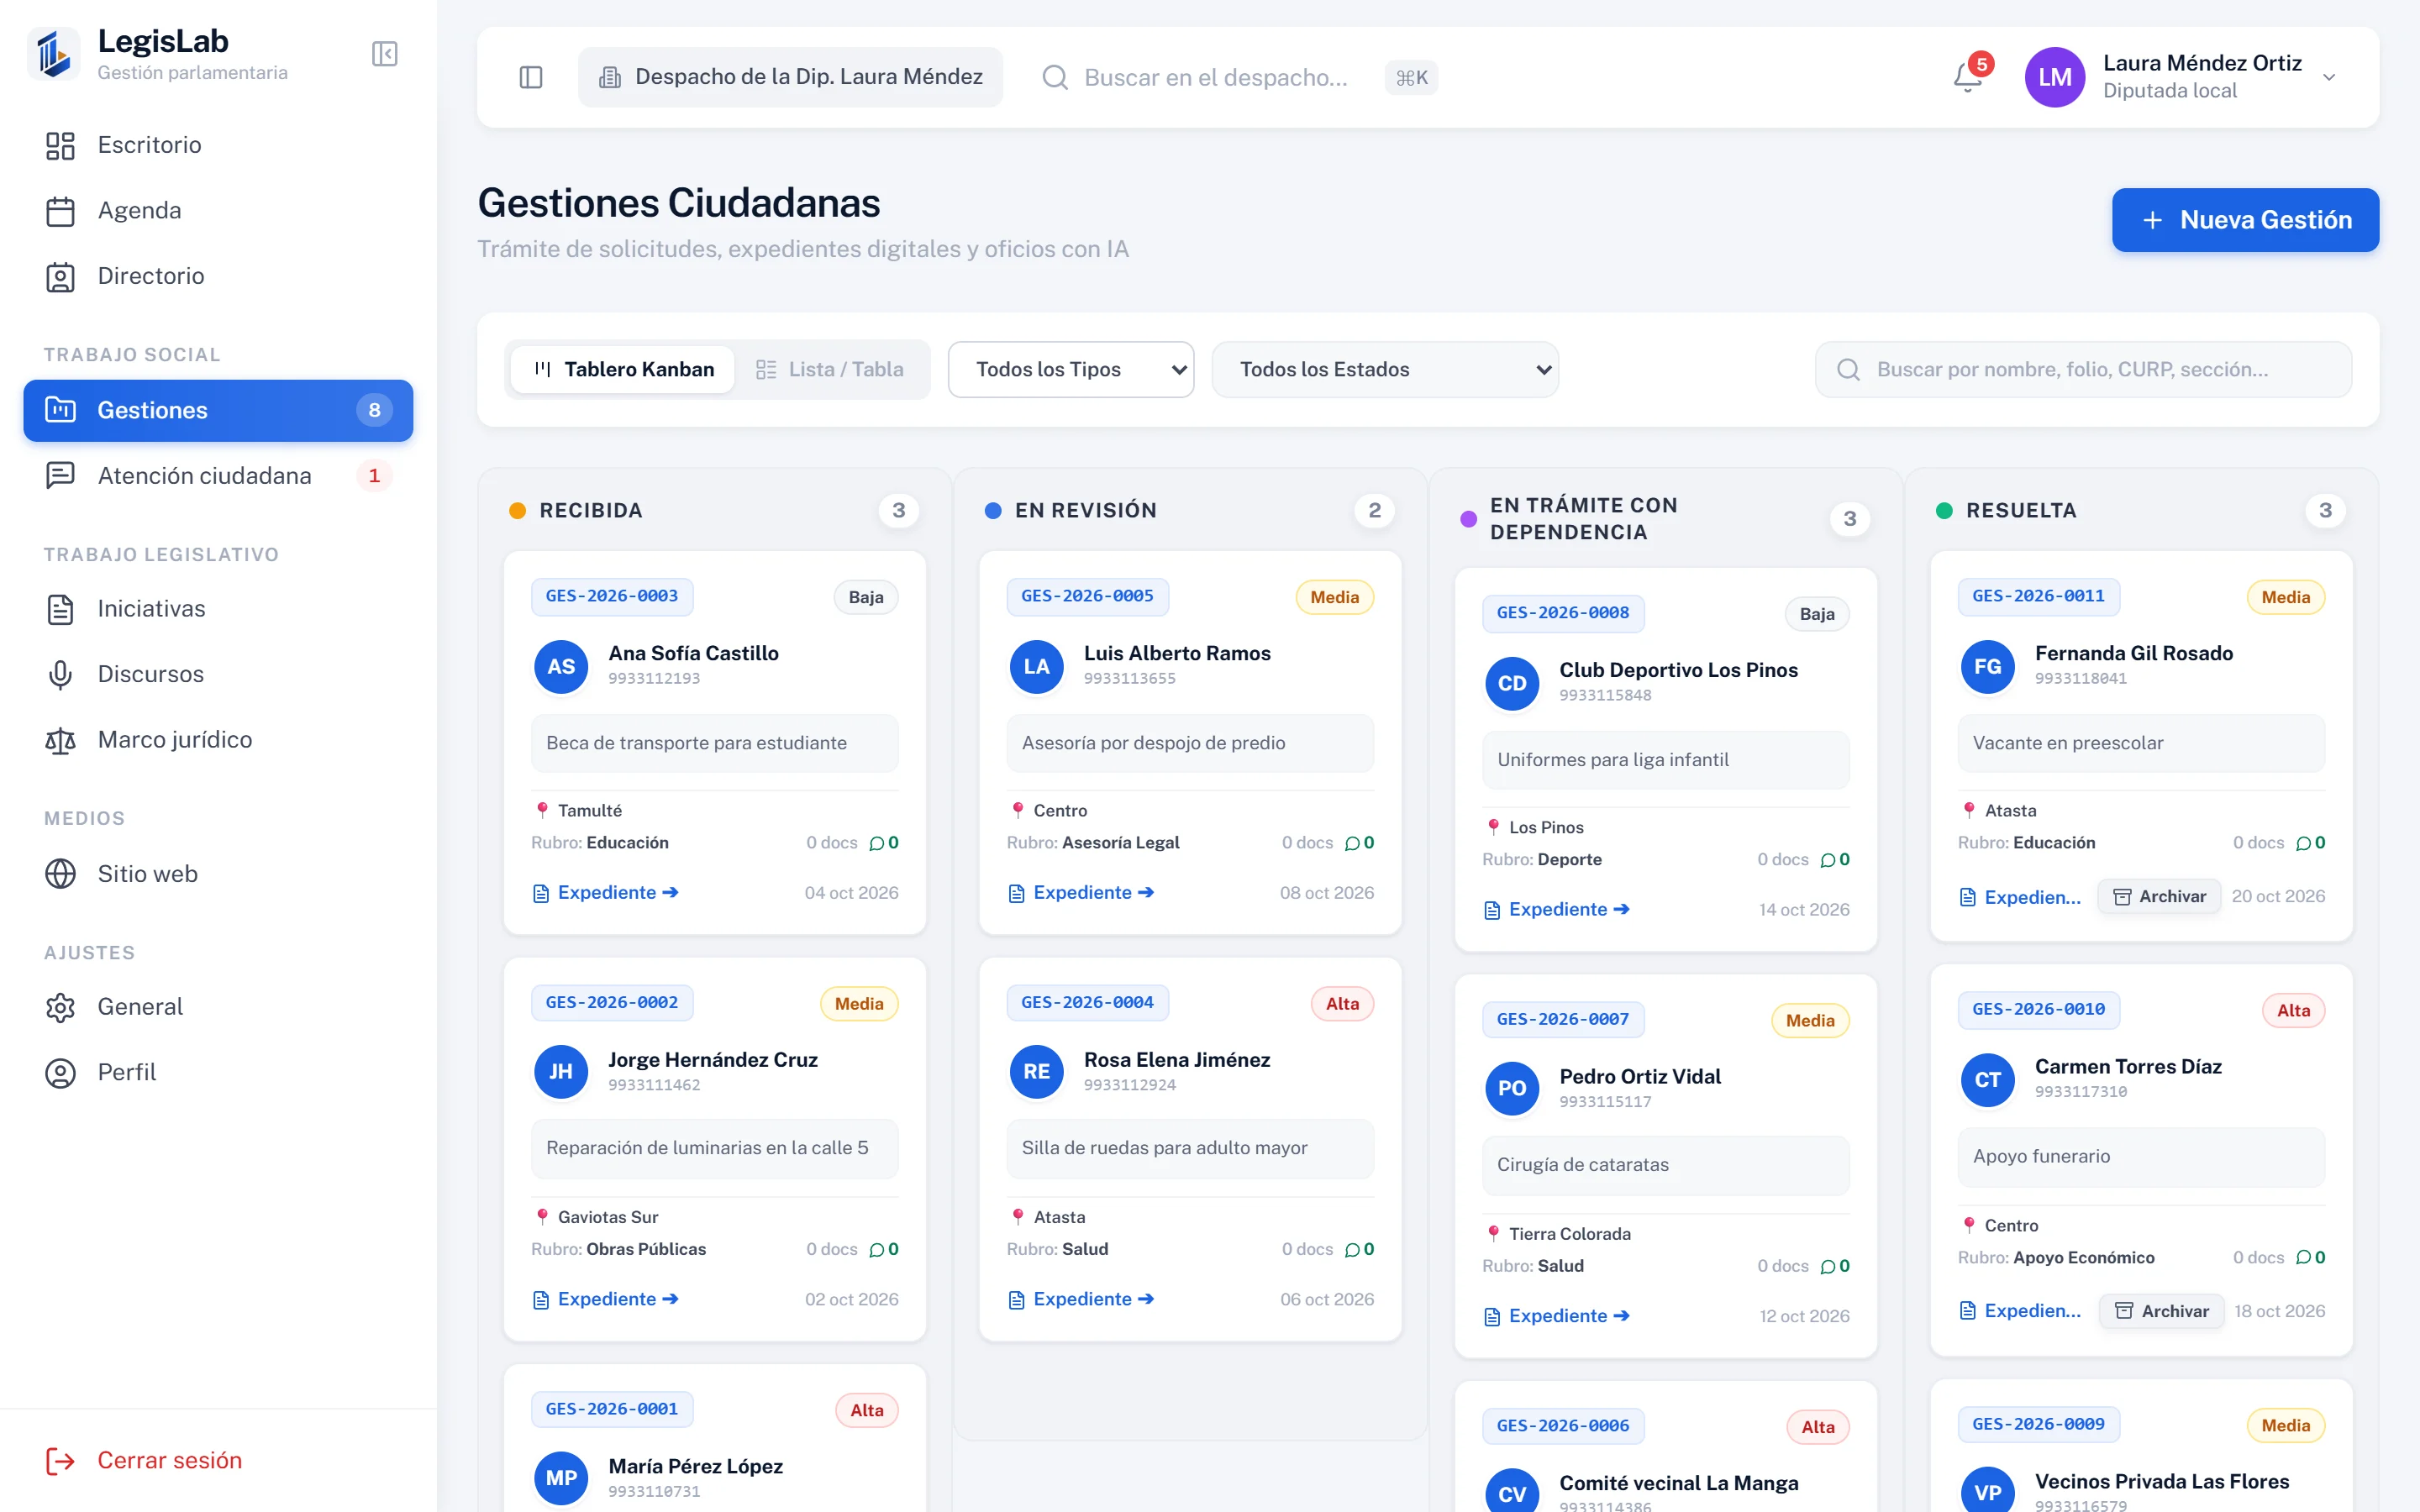Click the FG avatar of Fernanda Gil Rosado
2420x1512 pixels.
1988,667
